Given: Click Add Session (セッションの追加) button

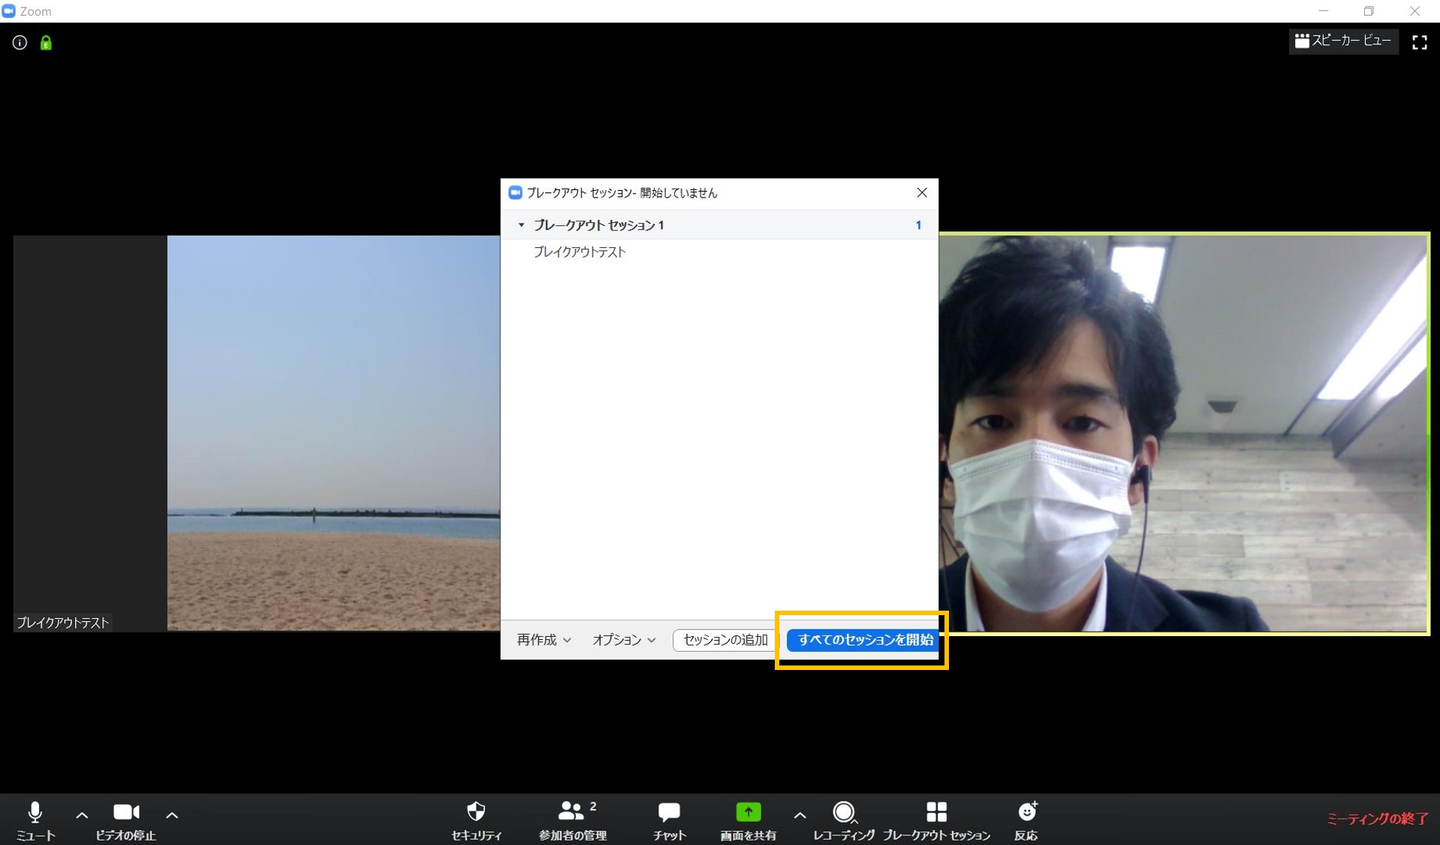Looking at the screenshot, I should pyautogui.click(x=725, y=640).
